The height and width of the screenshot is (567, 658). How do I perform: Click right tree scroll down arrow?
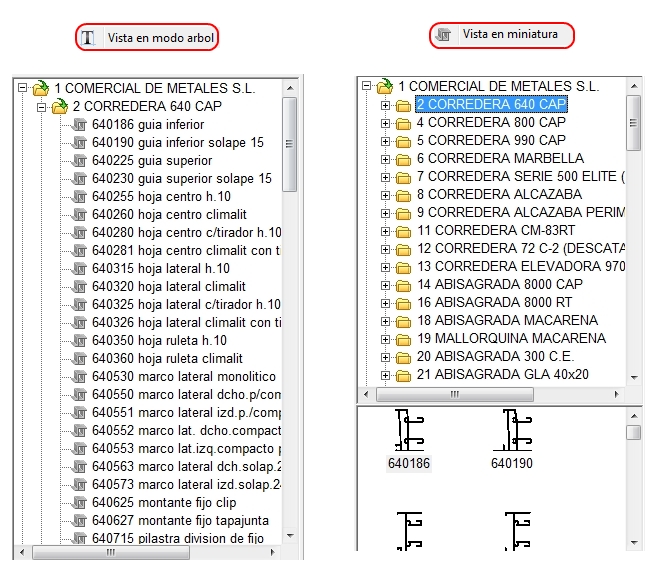coord(634,378)
